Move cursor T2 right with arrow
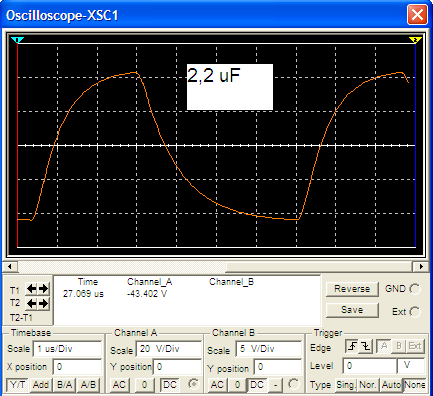 pyautogui.click(x=43, y=303)
